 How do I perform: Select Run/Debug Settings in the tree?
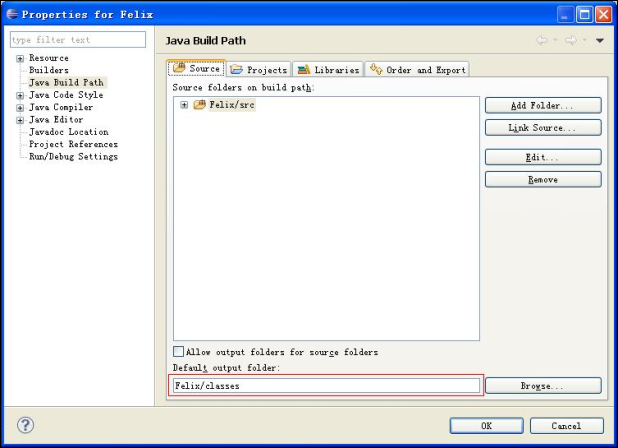pos(73,157)
